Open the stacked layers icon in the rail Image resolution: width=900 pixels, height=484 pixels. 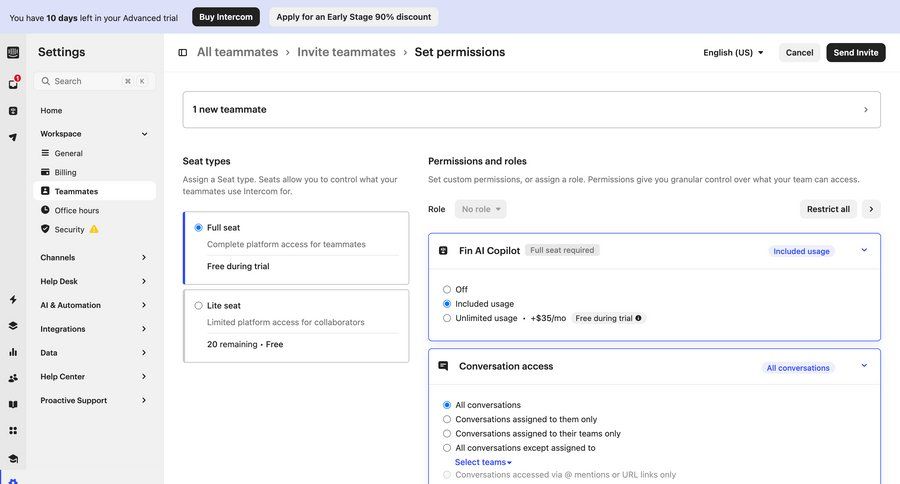13,326
